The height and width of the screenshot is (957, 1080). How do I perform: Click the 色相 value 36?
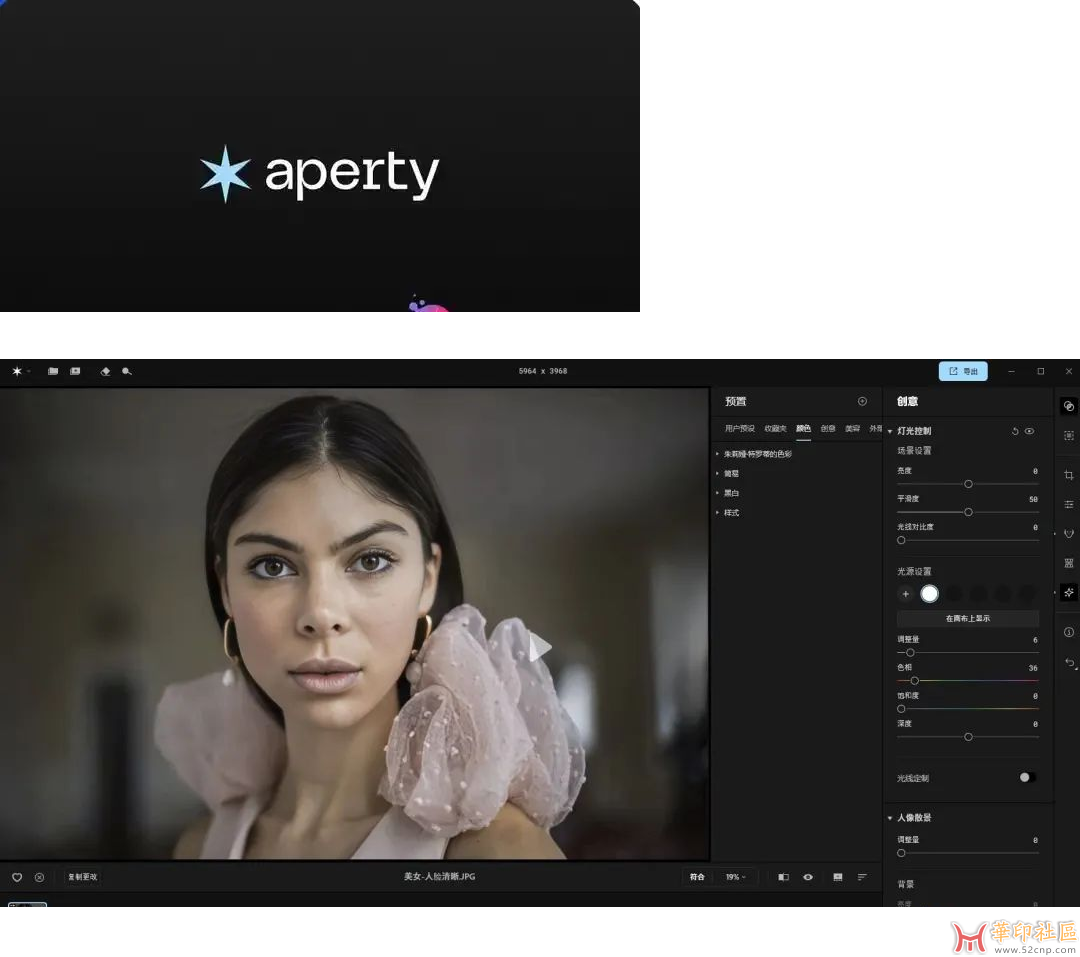click(x=1033, y=668)
